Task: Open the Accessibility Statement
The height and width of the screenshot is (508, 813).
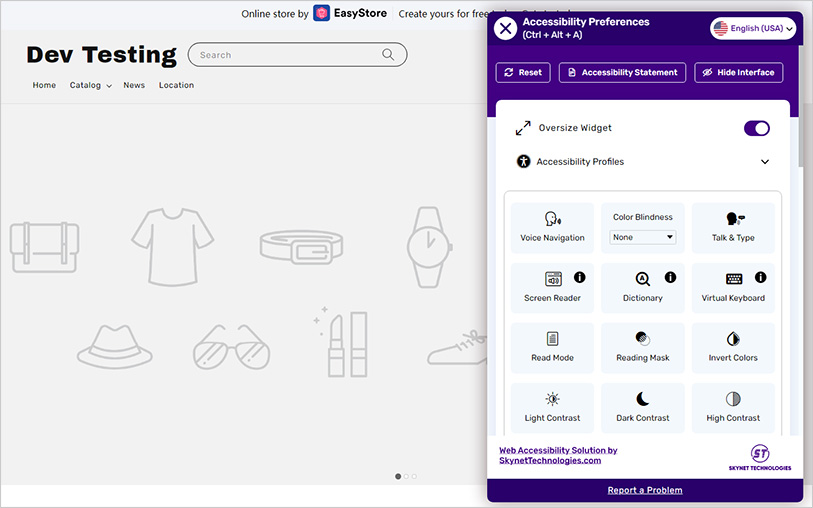Action: tap(622, 73)
